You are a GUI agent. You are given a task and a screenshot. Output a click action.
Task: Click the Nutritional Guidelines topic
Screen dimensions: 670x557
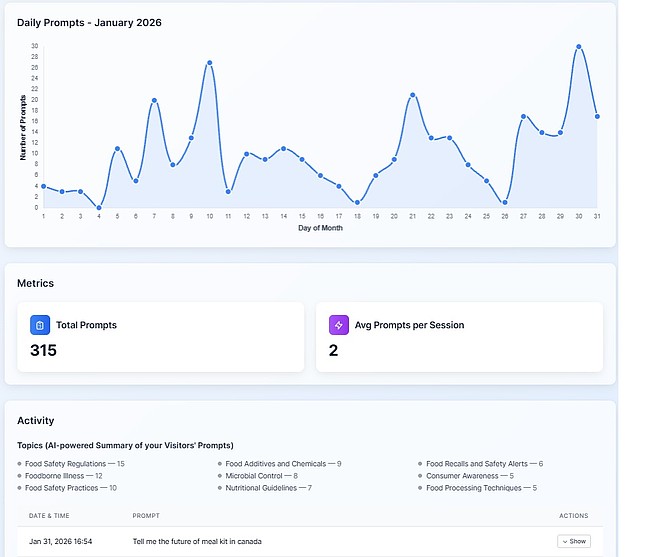pyautogui.click(x=268, y=488)
